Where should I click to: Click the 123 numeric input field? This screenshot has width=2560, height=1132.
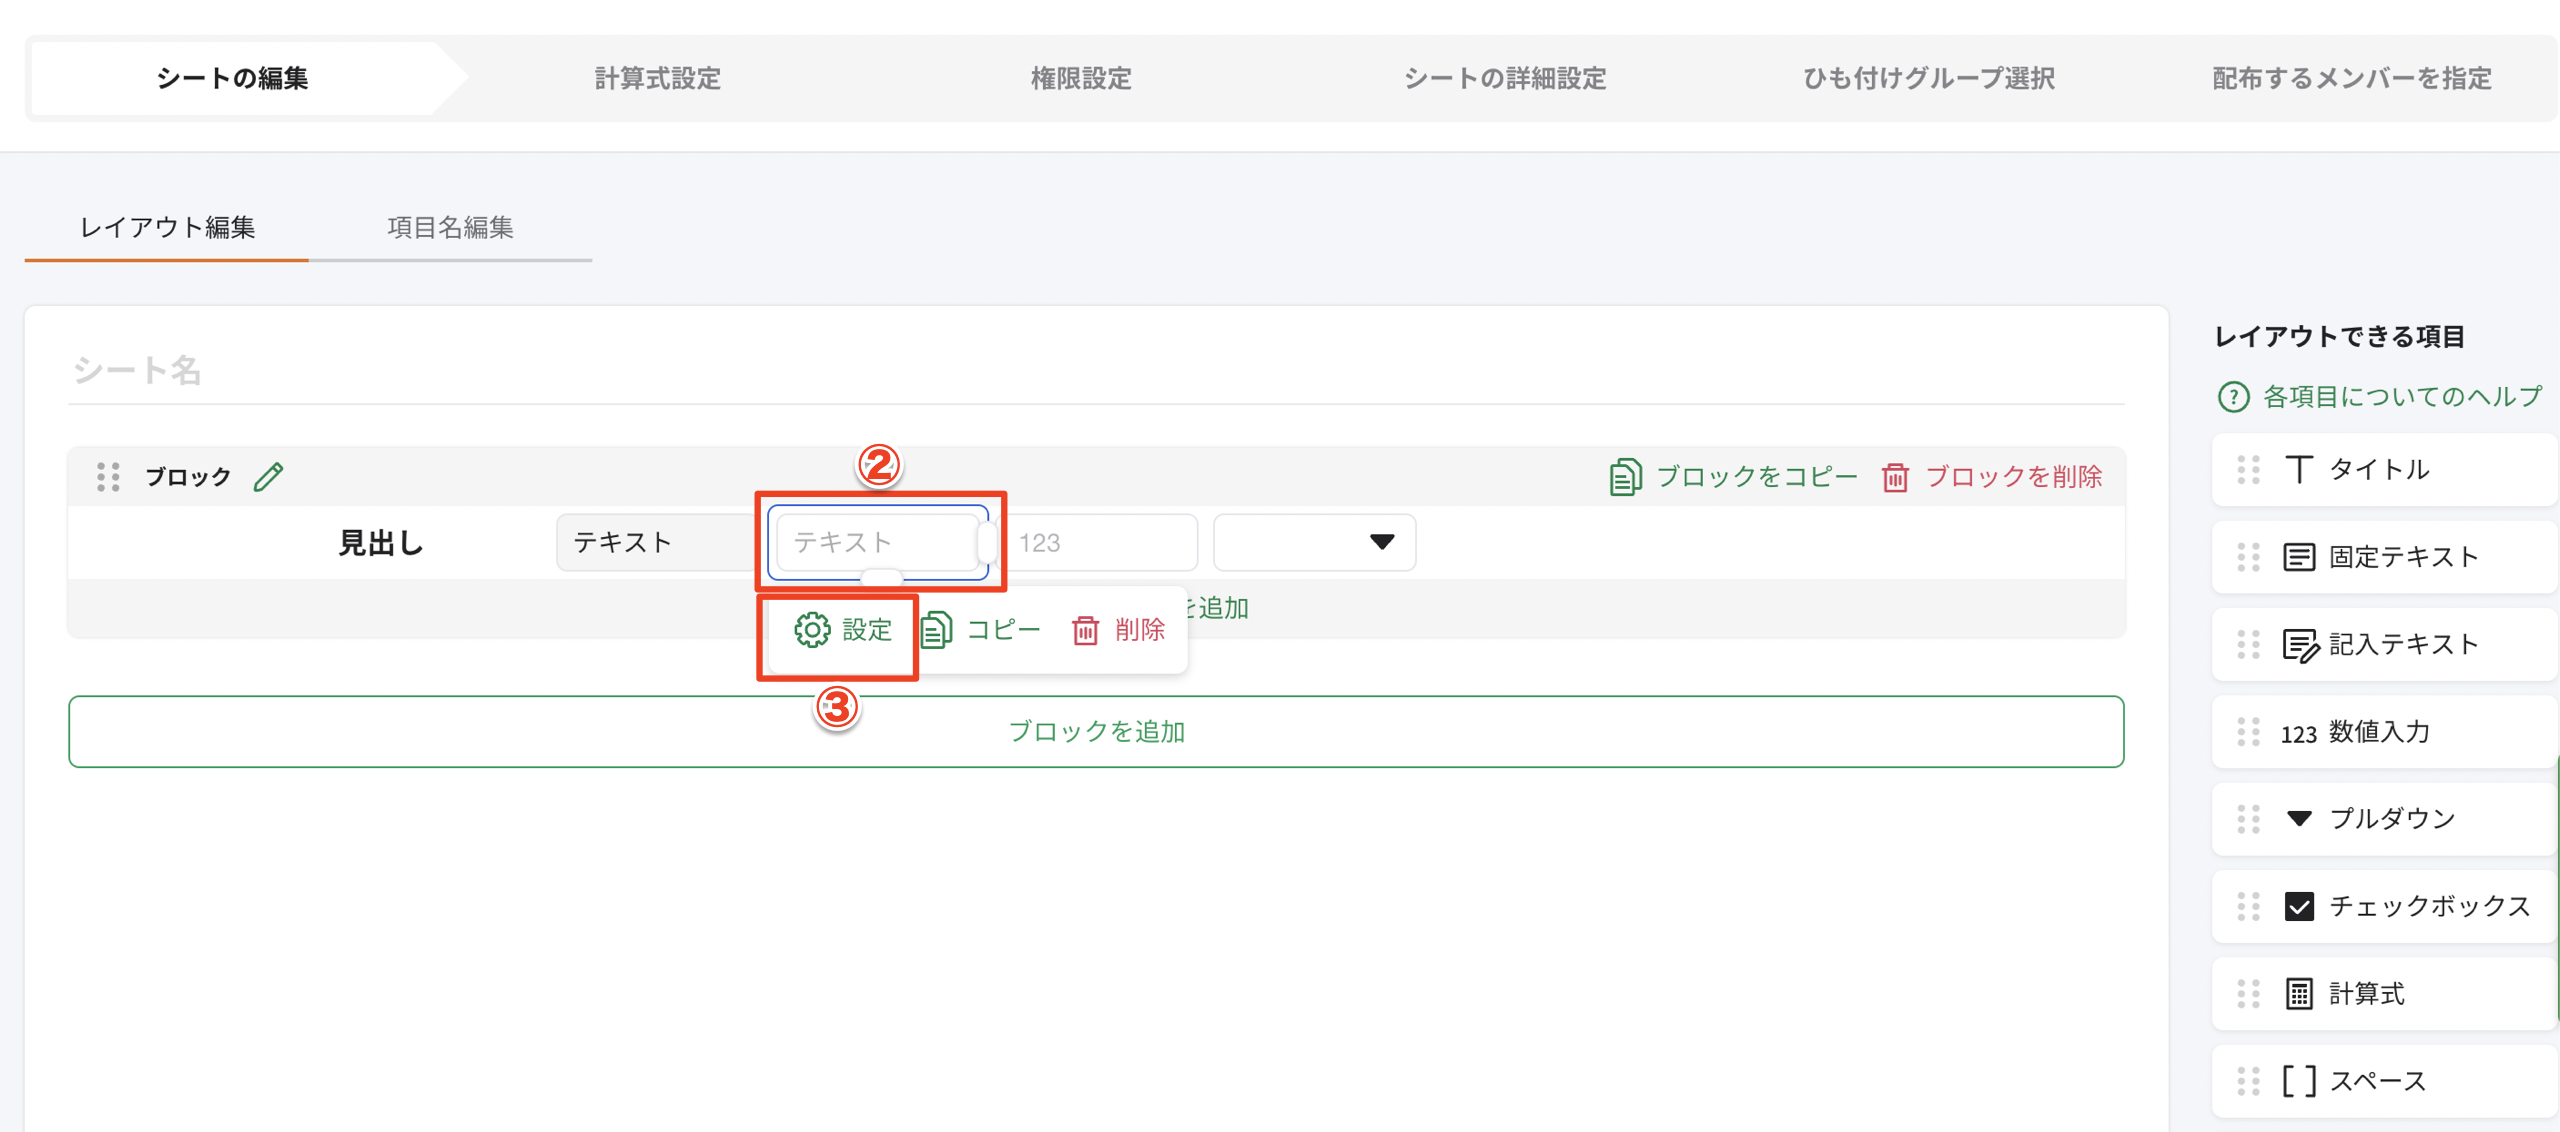[1099, 542]
